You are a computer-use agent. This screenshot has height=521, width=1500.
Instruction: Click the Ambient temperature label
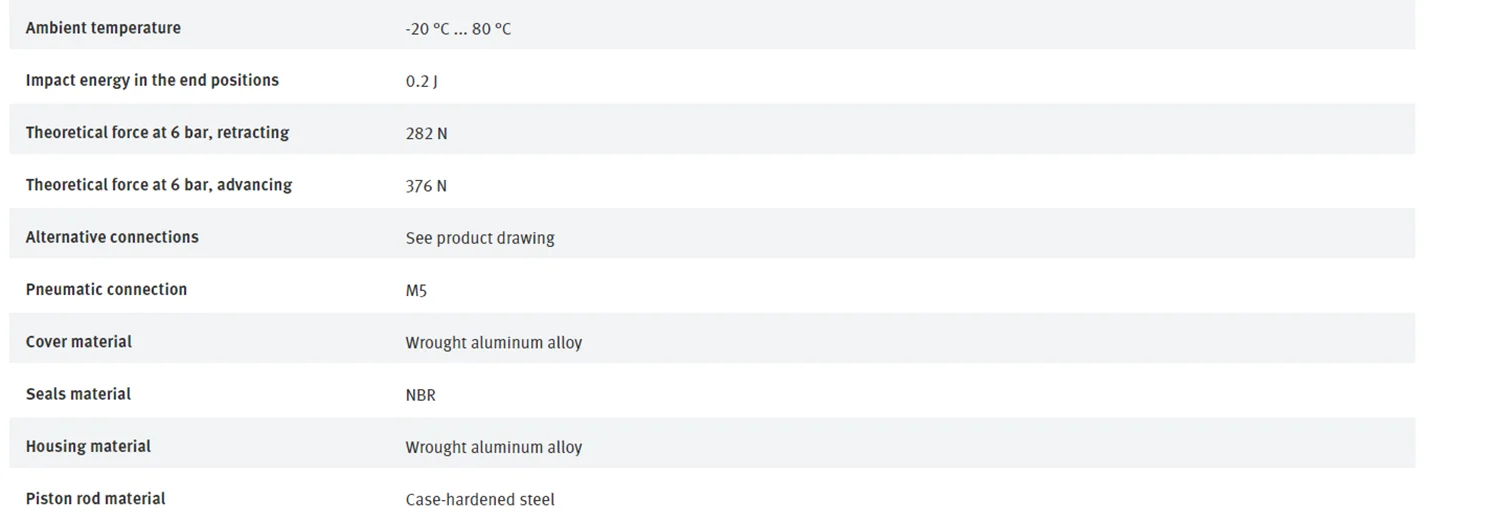[103, 28]
